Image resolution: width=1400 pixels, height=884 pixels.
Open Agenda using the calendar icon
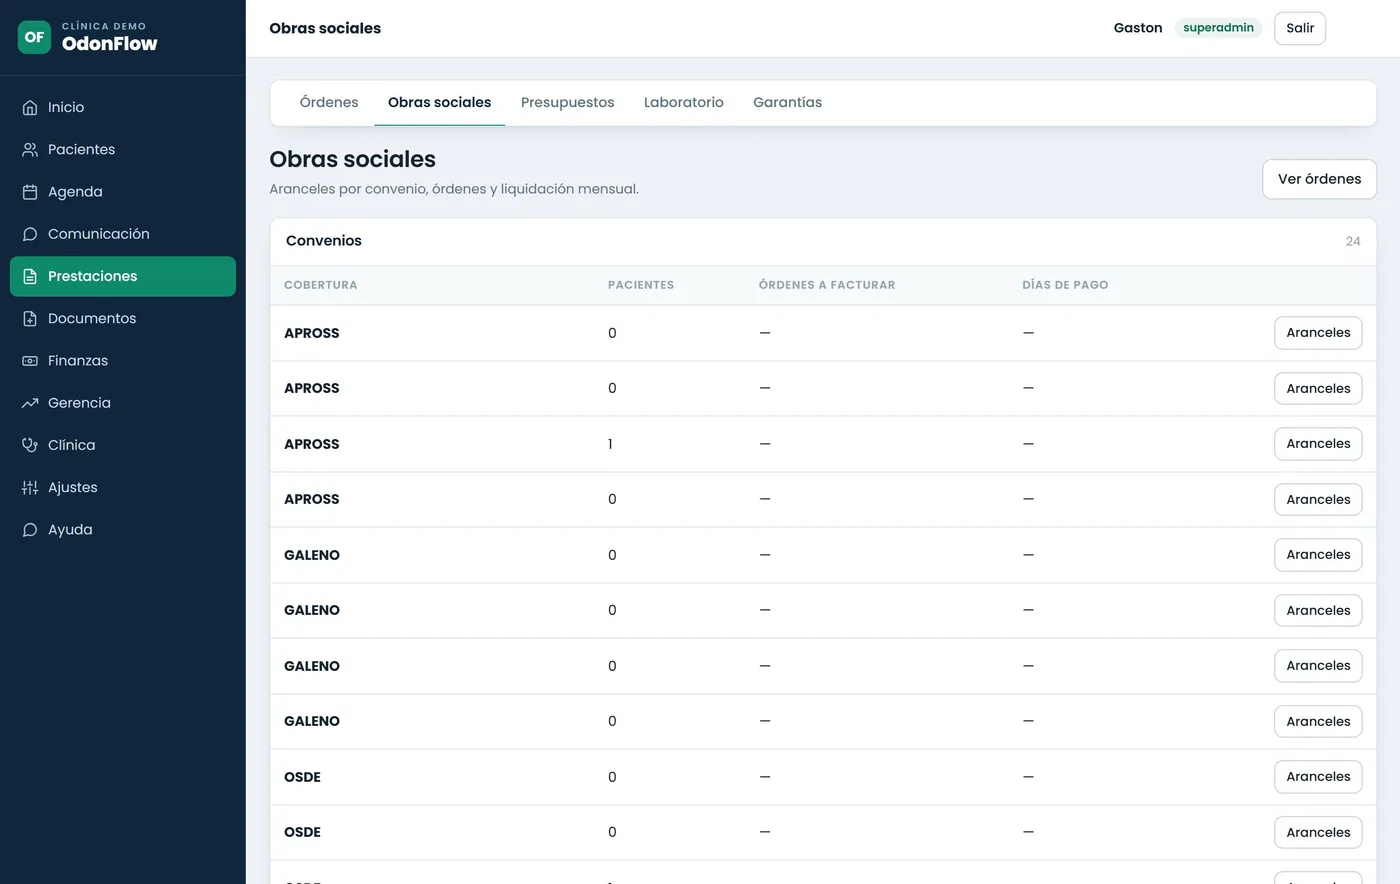[30, 192]
